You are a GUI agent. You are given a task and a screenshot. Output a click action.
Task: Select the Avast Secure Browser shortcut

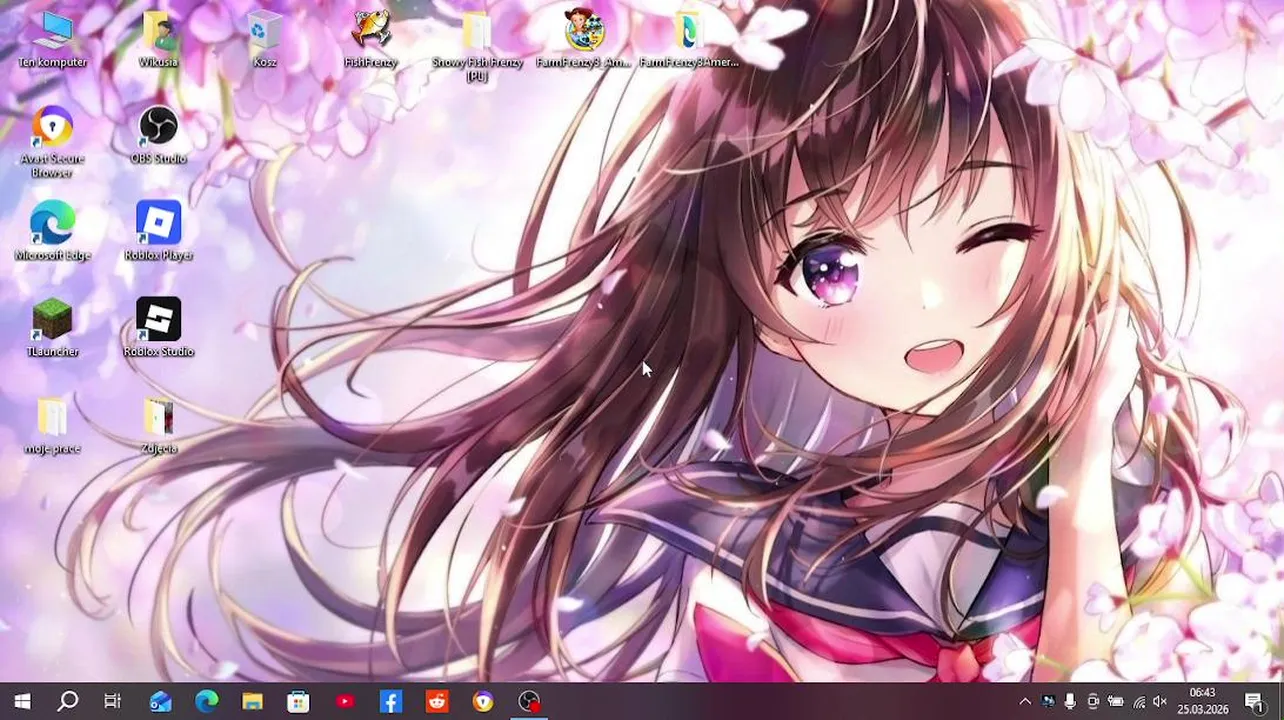[x=52, y=143]
